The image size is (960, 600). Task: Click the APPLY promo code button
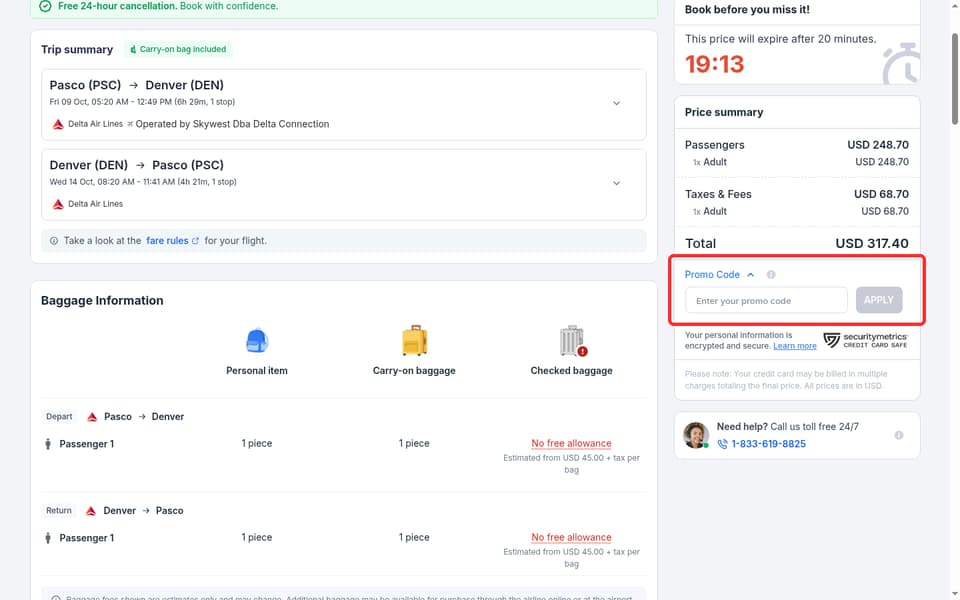(x=879, y=300)
